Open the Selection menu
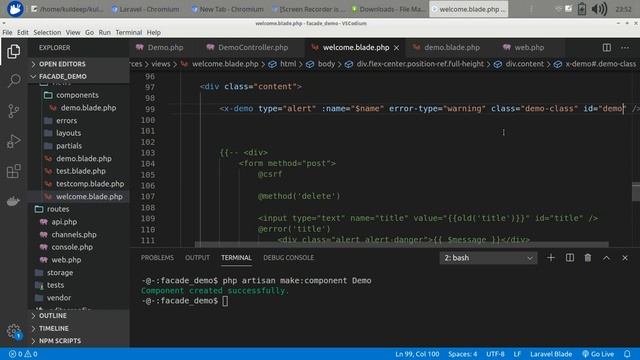 [47, 32]
